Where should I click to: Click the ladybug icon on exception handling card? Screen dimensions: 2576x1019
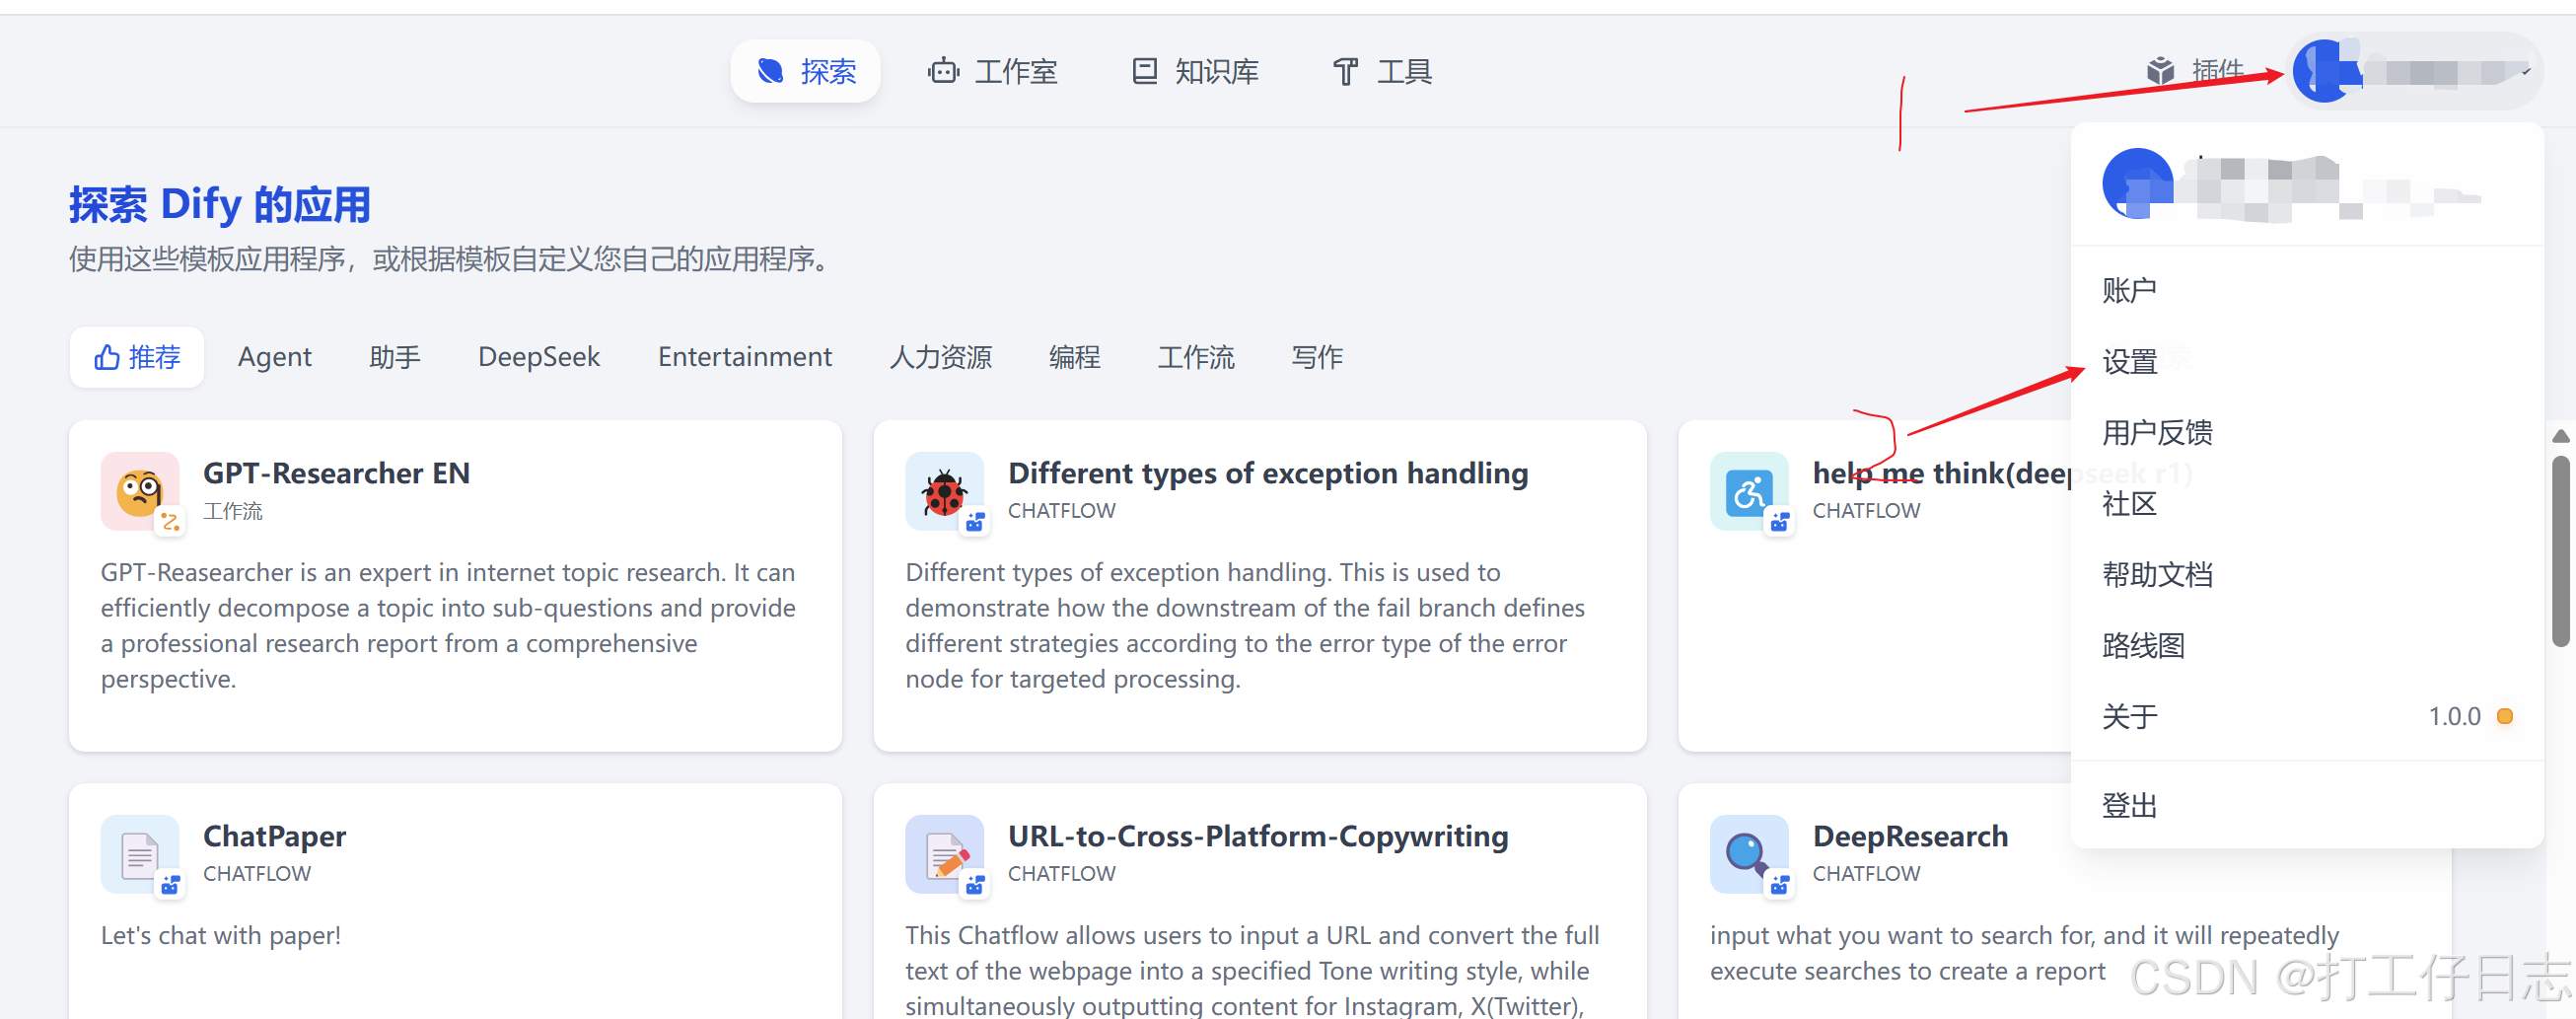coord(945,491)
